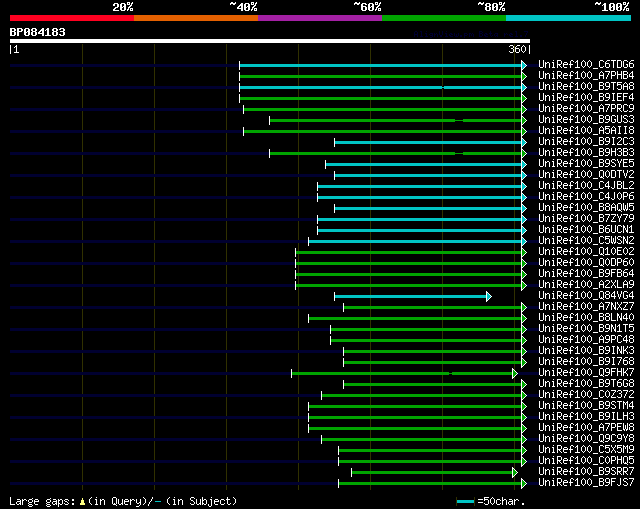Click the green alignment bar for UniRef100_A7PHB4
640x509 pixels.
[x=380, y=76]
